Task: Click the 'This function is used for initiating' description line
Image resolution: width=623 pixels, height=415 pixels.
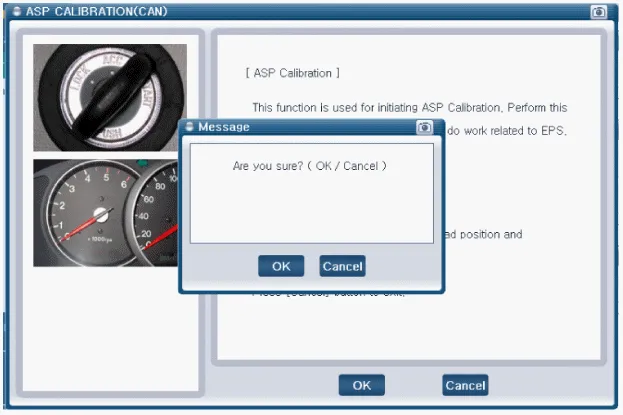Action: (409, 107)
